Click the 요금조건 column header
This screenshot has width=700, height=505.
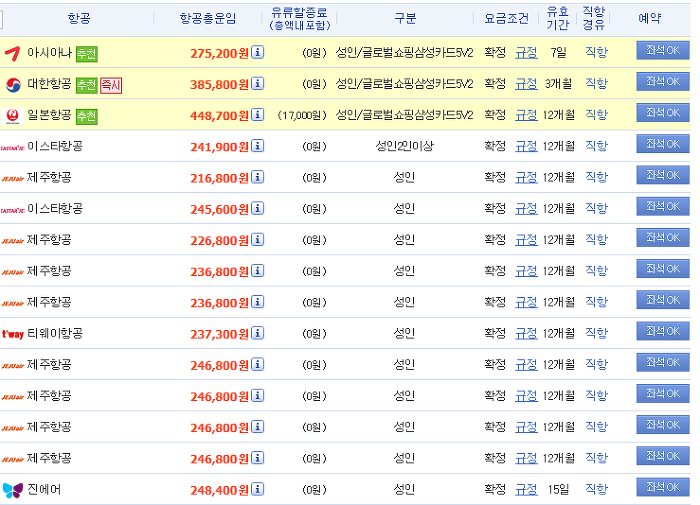tap(506, 18)
